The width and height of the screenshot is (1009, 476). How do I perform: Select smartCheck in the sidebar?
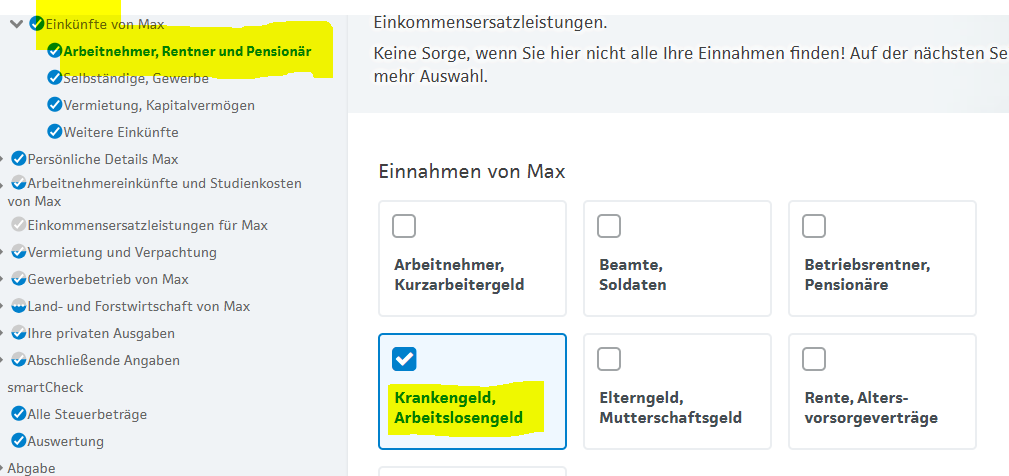[x=45, y=387]
